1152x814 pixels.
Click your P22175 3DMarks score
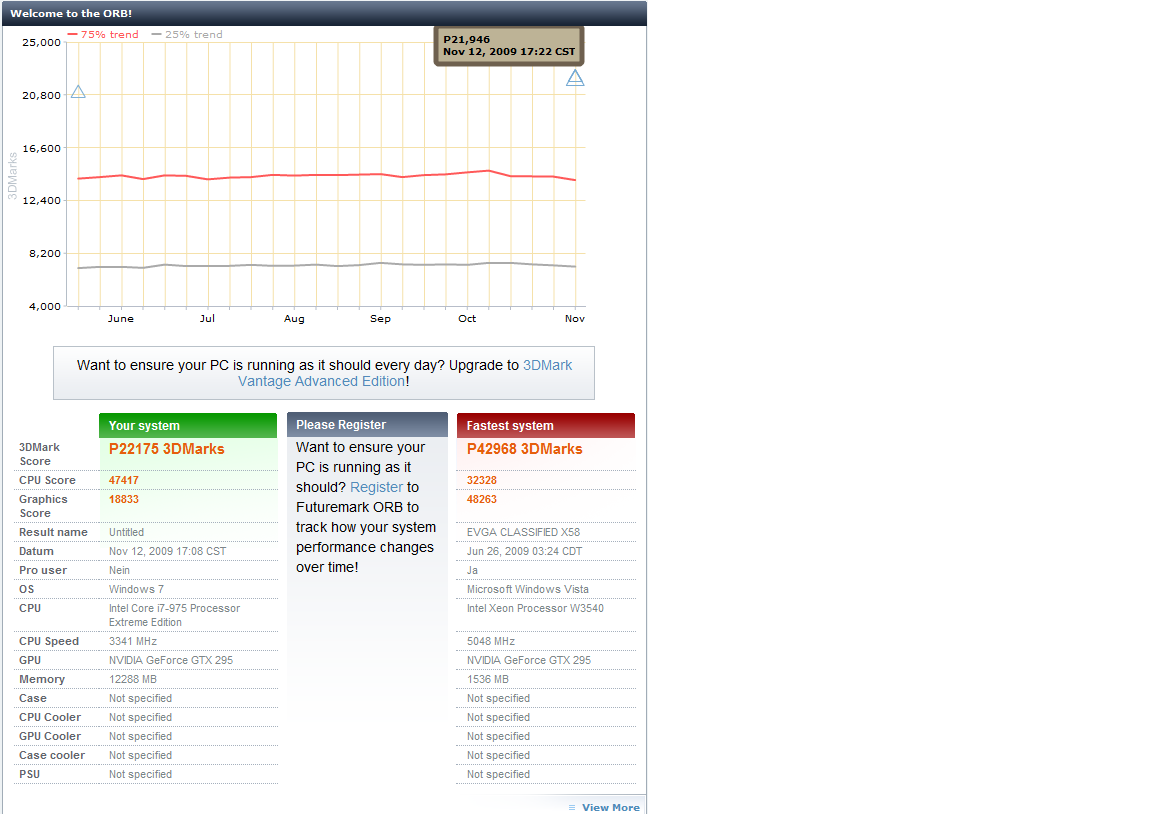pos(166,449)
